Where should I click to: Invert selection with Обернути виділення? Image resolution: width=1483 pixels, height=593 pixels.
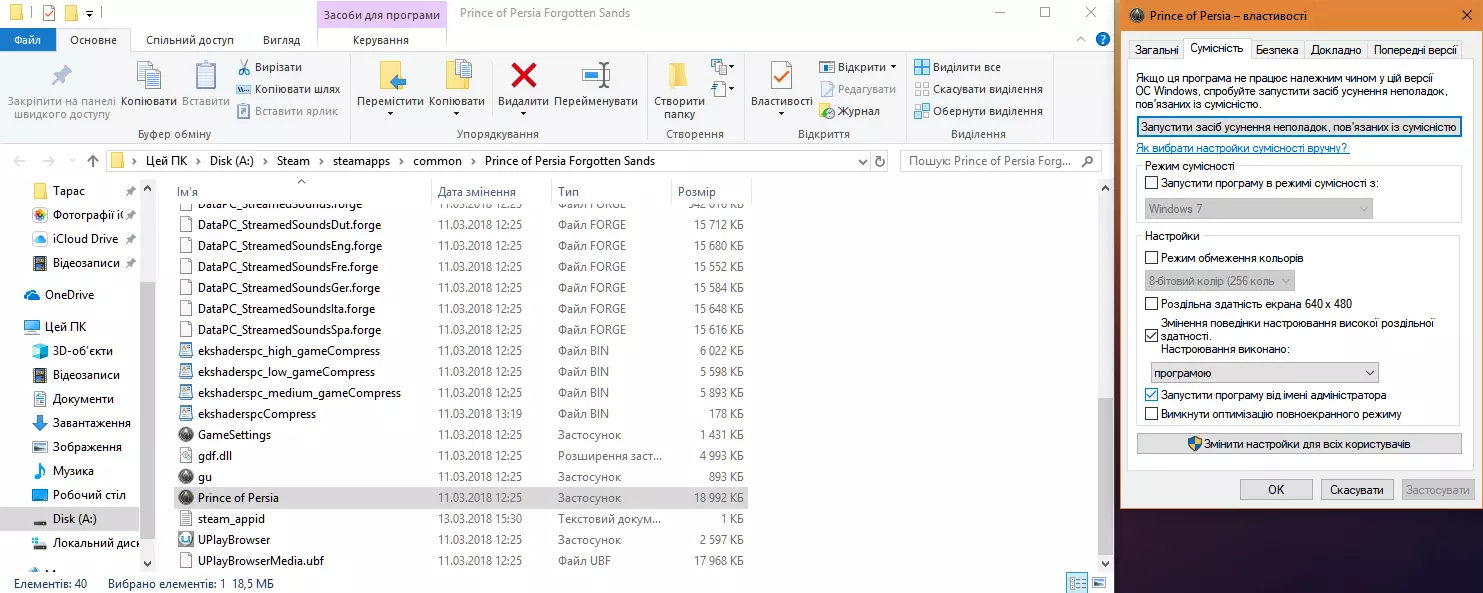979,111
